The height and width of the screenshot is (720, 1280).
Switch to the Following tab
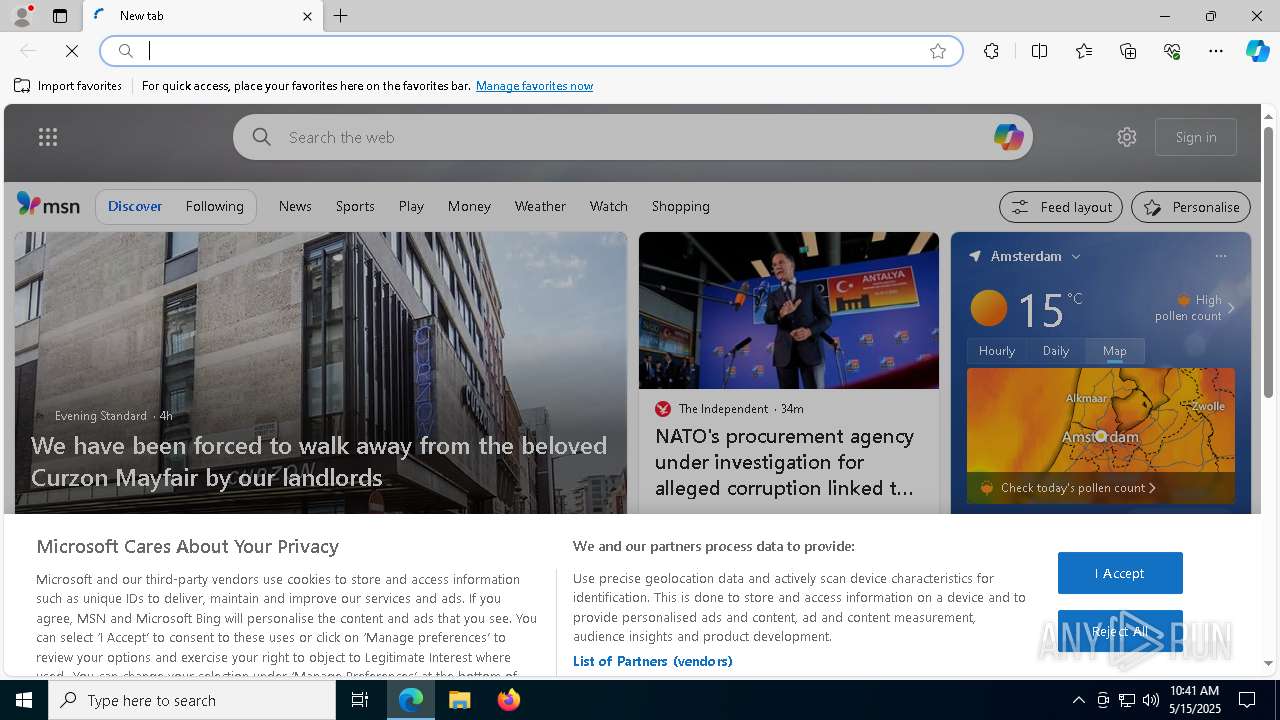pos(214,206)
